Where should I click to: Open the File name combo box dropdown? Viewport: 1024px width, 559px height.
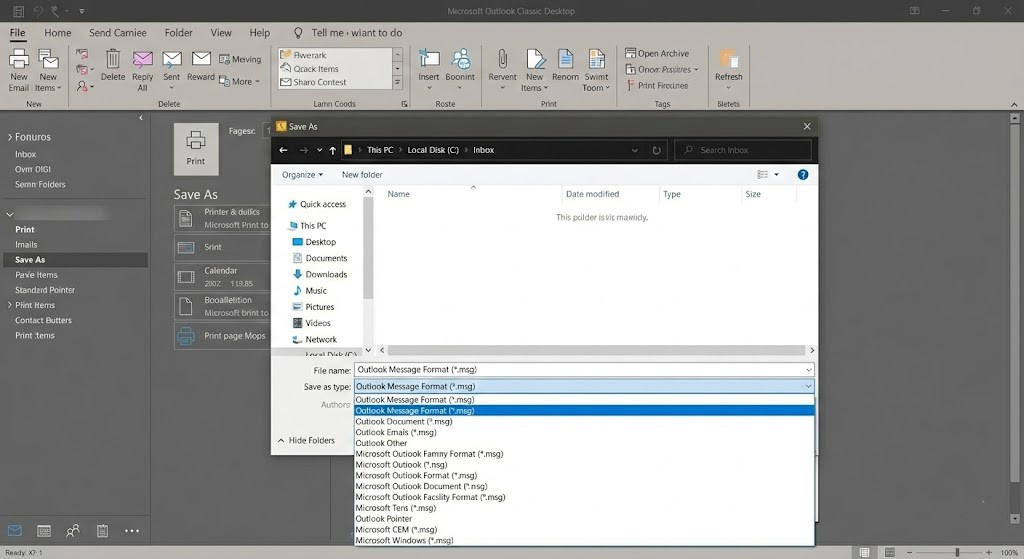[808, 370]
